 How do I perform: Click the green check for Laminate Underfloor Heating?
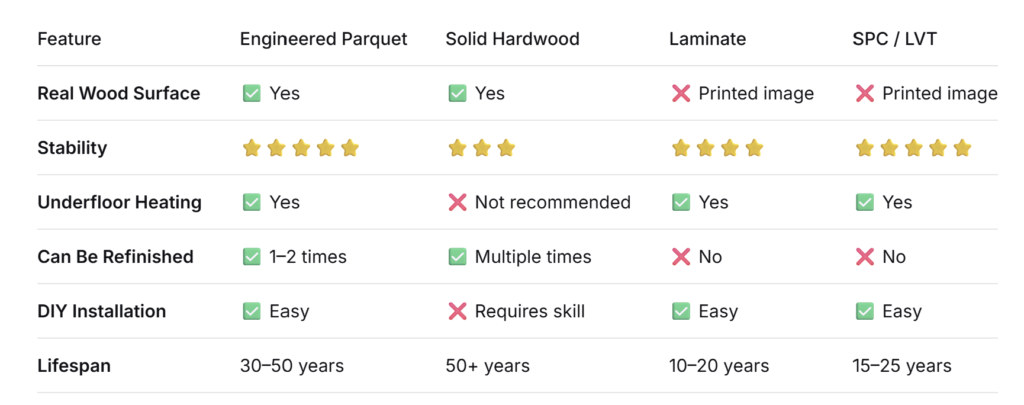coord(680,202)
